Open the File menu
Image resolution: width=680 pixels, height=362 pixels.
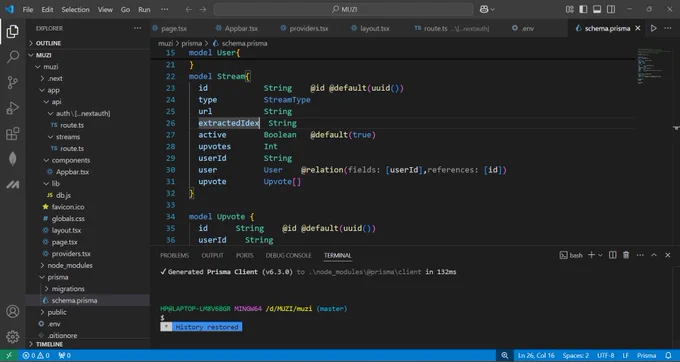(28, 9)
